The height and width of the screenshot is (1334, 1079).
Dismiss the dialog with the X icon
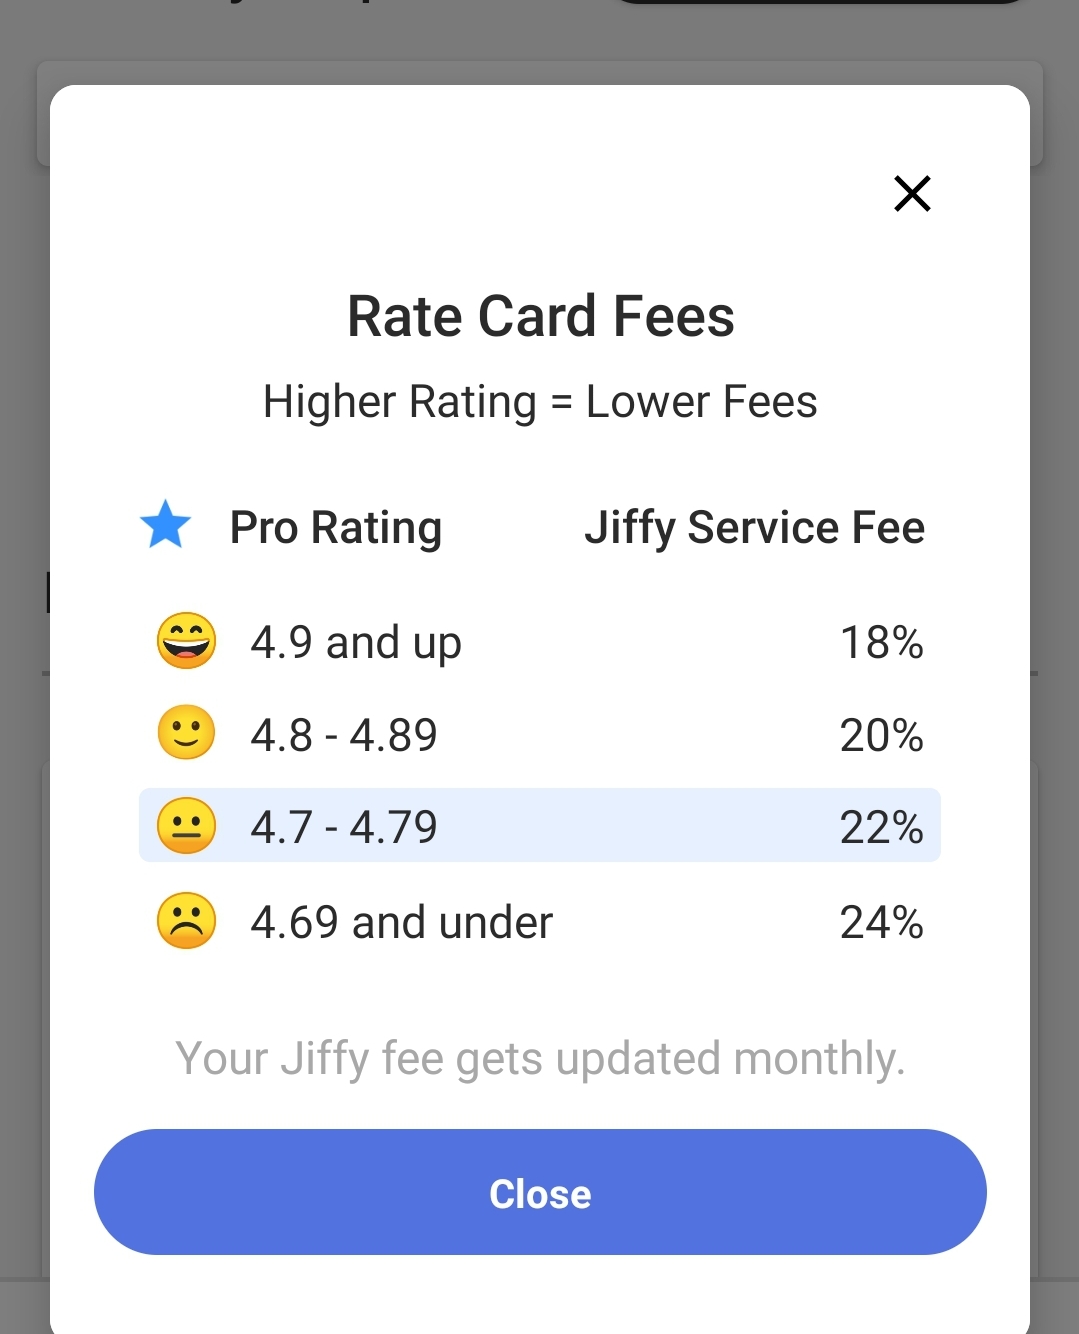(x=912, y=194)
